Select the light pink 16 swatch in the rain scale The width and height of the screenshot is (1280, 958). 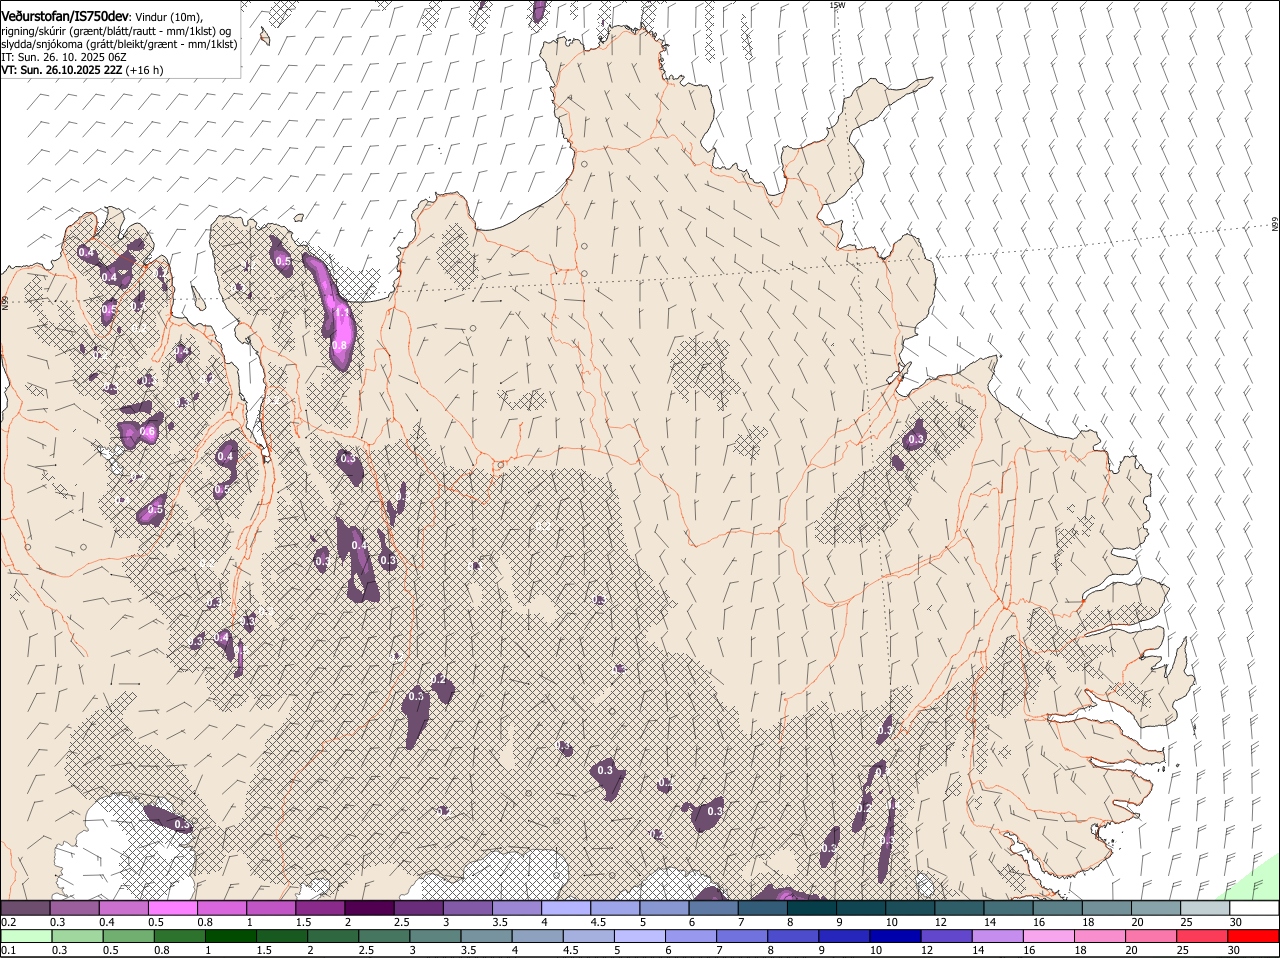click(1048, 936)
